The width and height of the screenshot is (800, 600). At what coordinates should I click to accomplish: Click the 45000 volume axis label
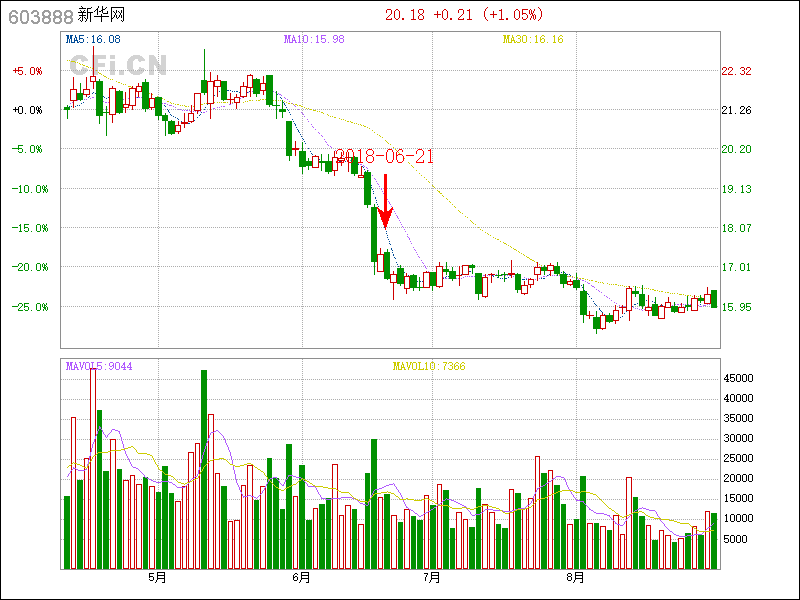point(740,378)
